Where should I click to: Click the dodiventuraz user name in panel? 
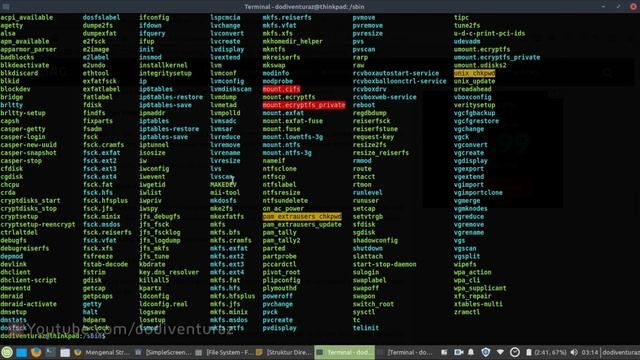coord(621,352)
